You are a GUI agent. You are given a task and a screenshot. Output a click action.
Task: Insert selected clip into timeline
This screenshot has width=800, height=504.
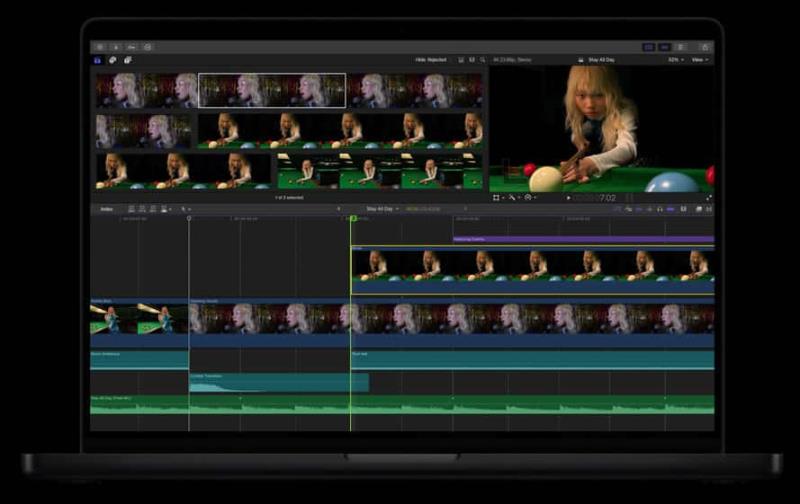(x=142, y=209)
